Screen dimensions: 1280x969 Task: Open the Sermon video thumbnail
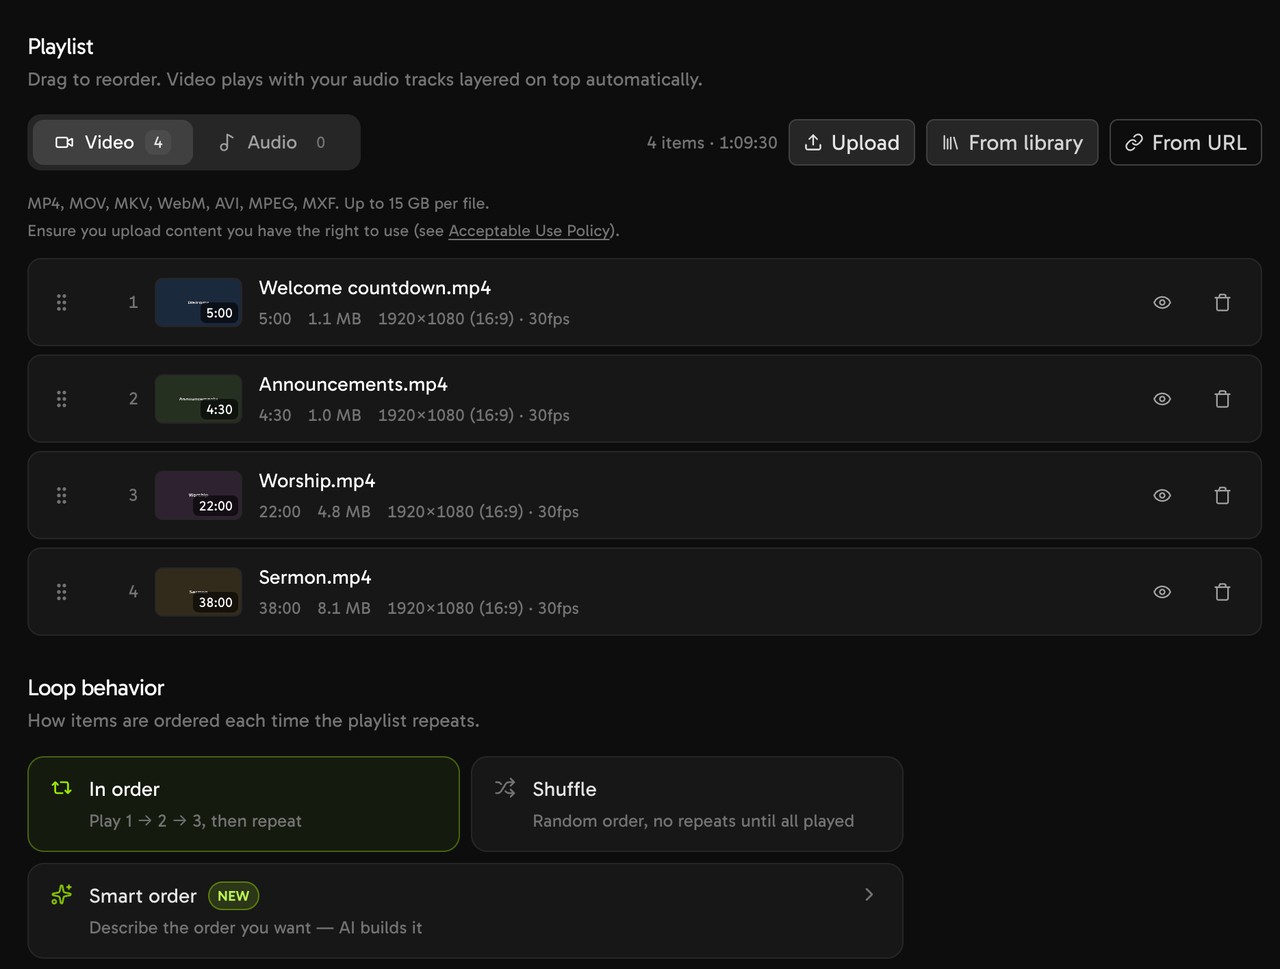tap(198, 592)
